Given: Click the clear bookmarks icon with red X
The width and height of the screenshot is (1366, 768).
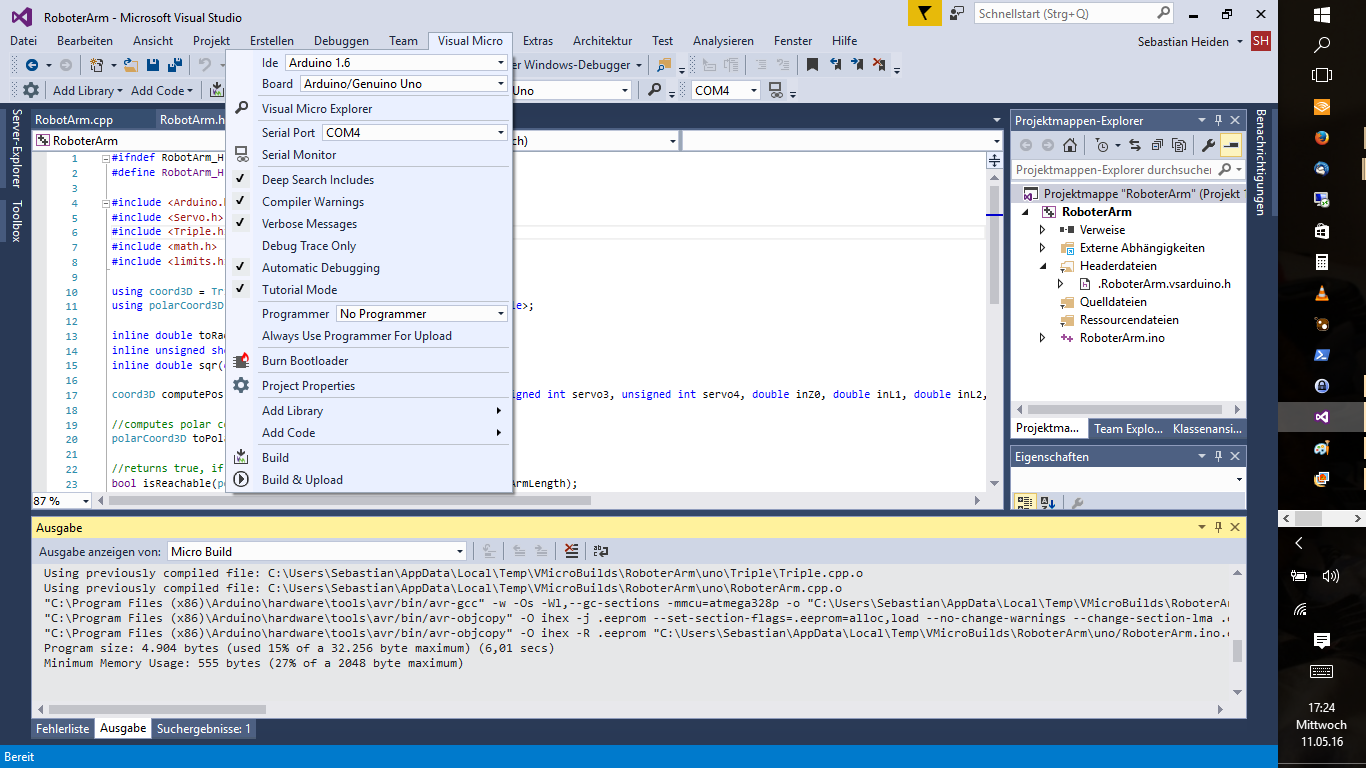Looking at the screenshot, I should click(879, 65).
